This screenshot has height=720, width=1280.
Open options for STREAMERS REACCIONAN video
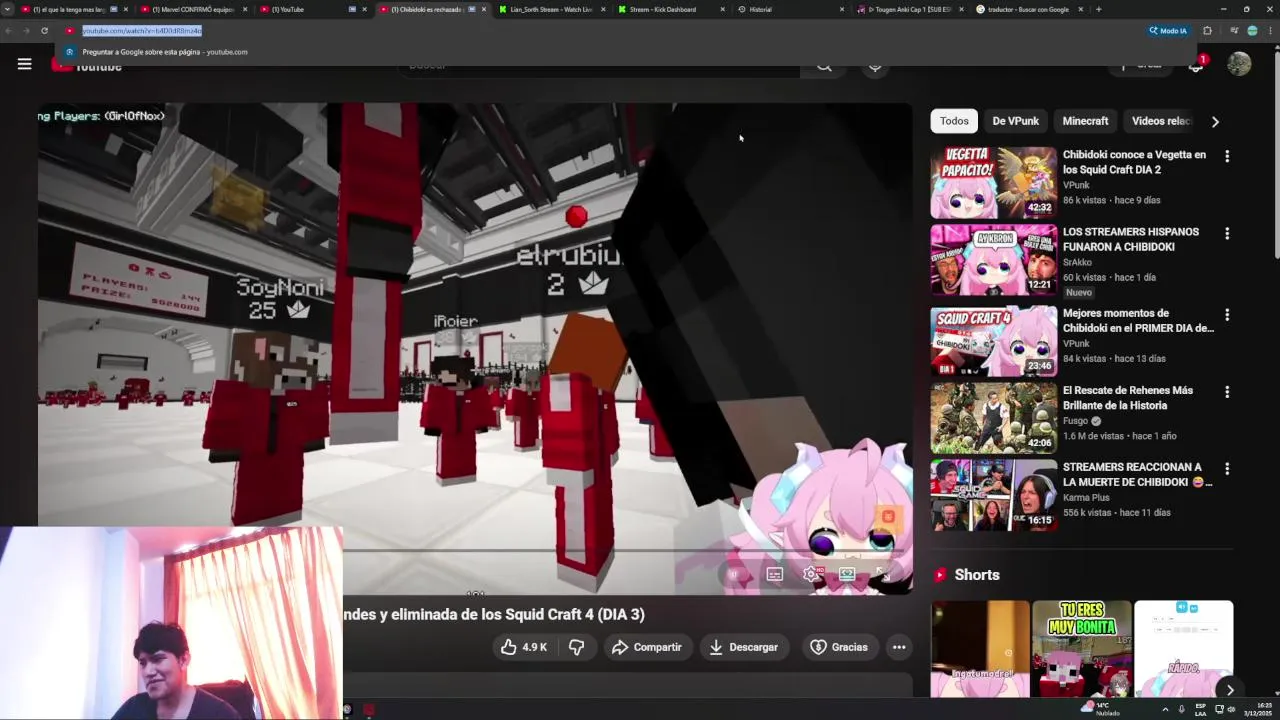1227,468
